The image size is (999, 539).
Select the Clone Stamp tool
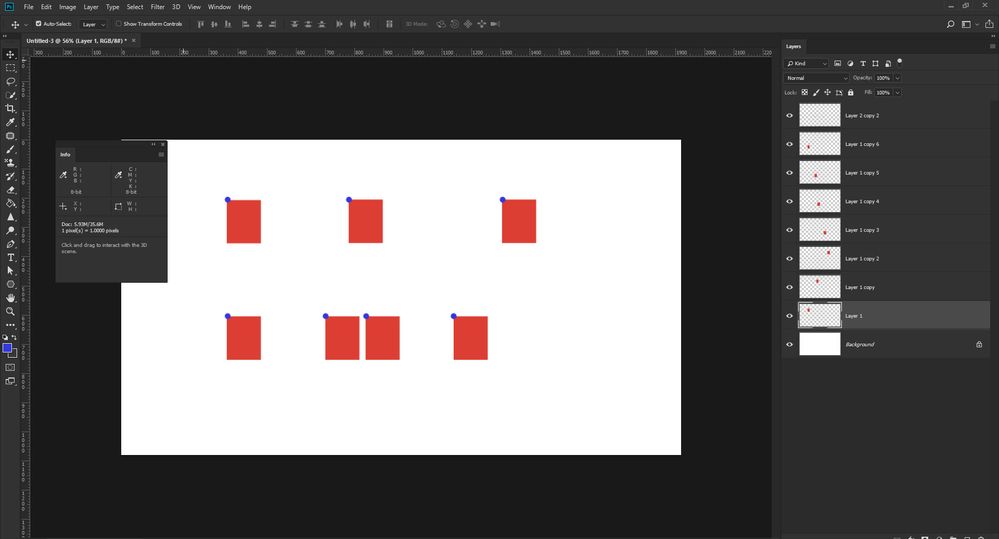point(10,163)
